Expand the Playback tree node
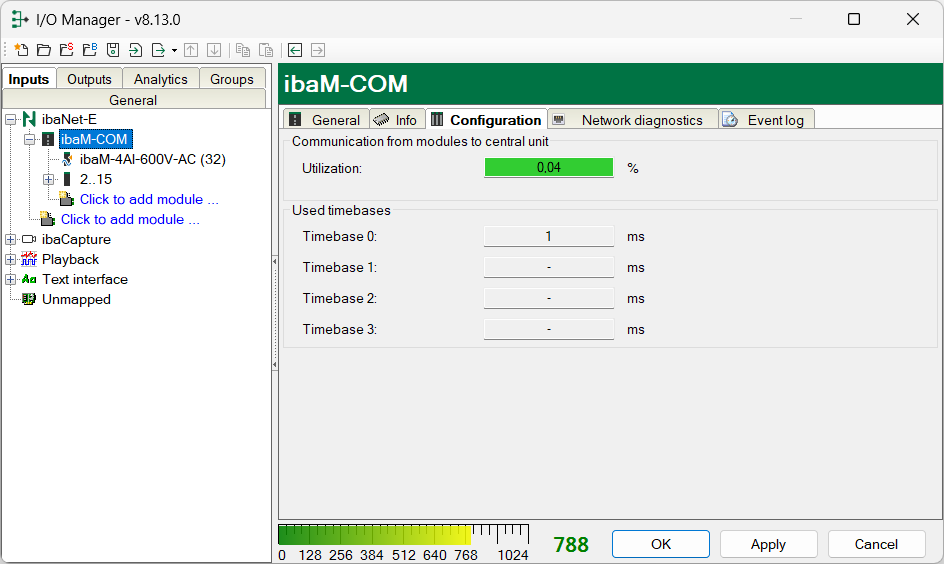Viewport: 944px width, 564px height. (10, 259)
